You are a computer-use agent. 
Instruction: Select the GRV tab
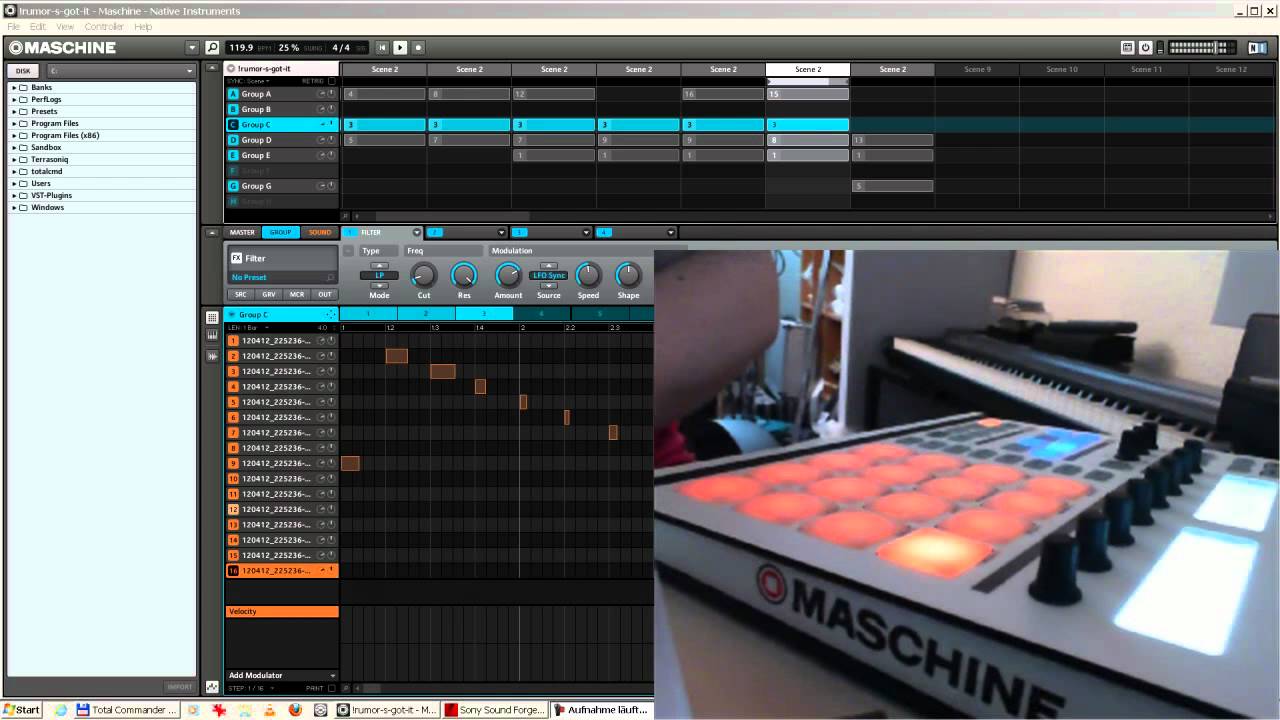[x=269, y=294]
